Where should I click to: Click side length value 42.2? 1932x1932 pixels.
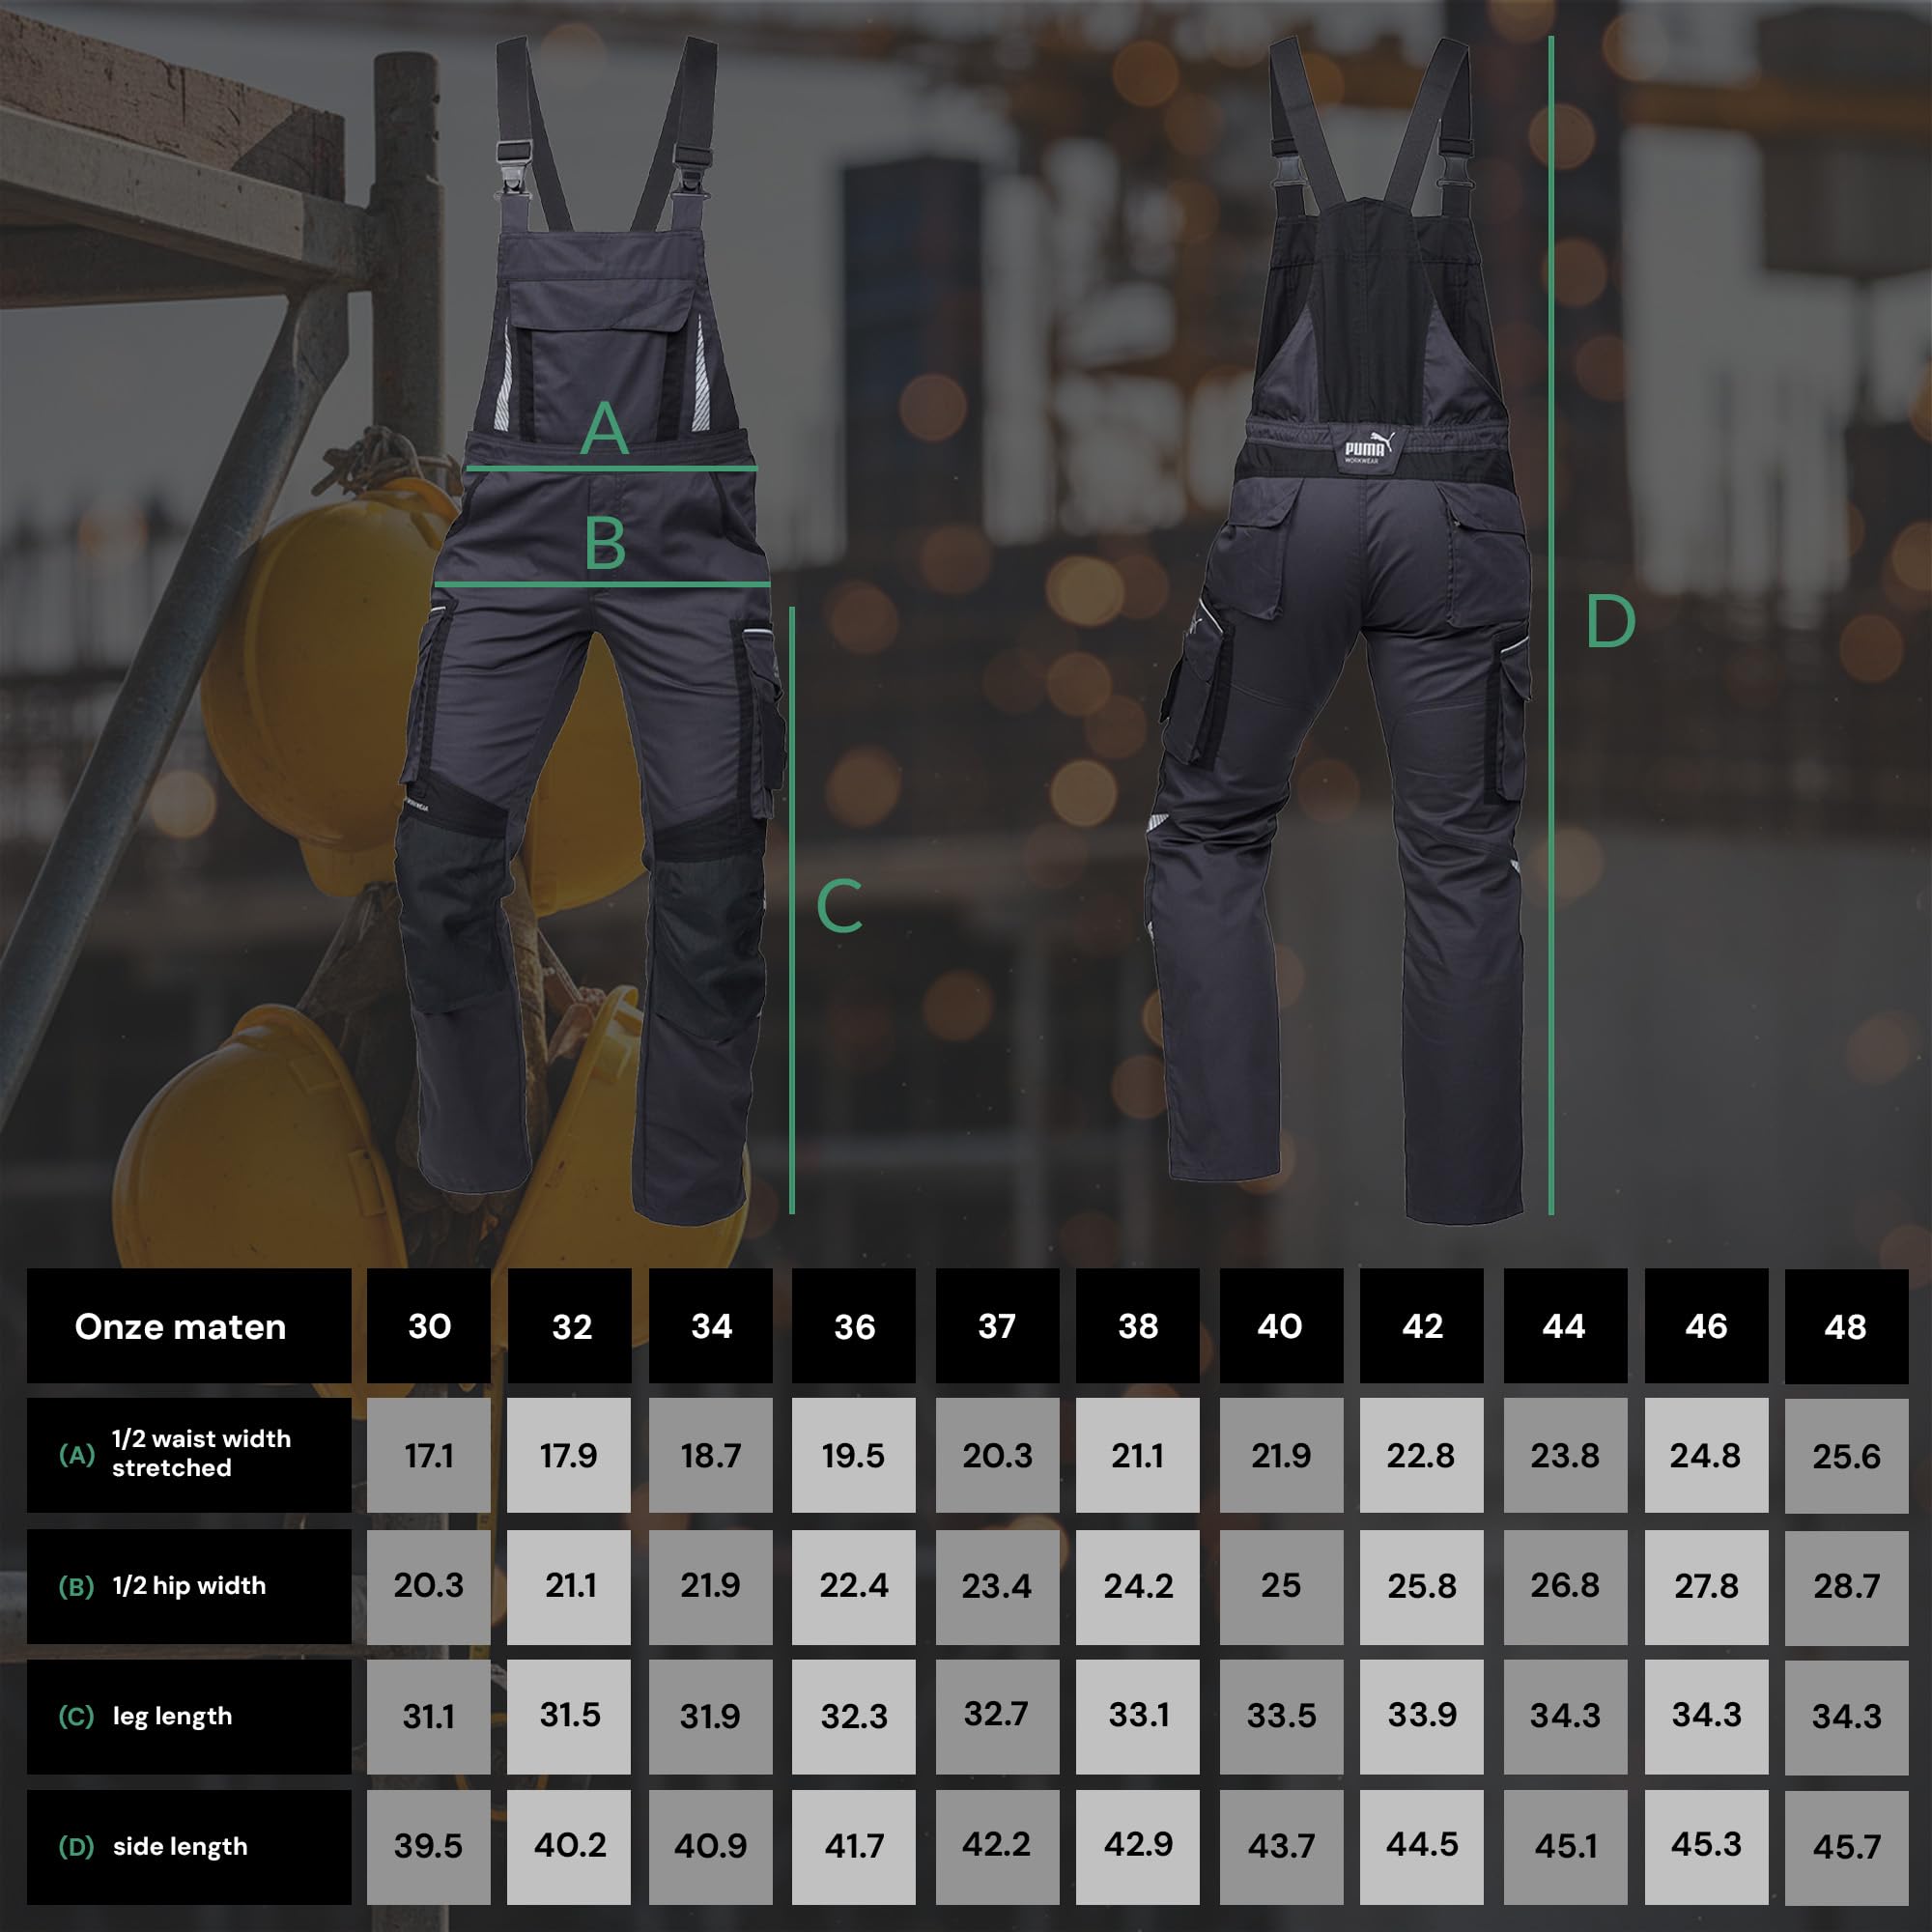pos(997,1847)
